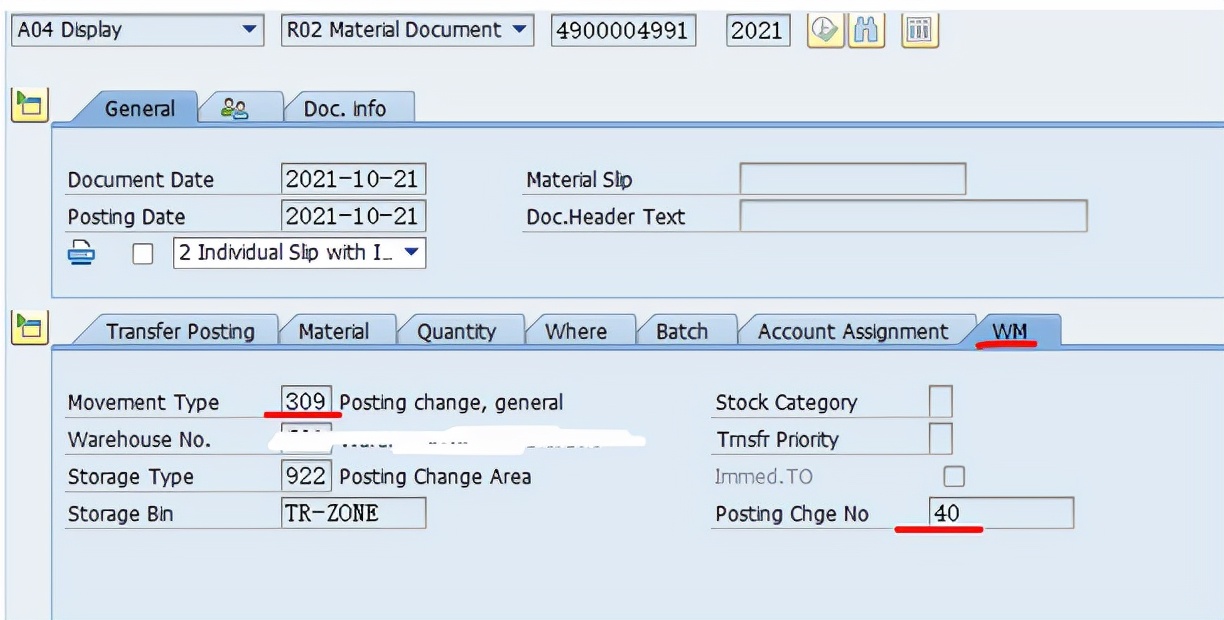Screen dimensions: 1224x620
Task: Click the Stock Category field
Action: click(941, 402)
